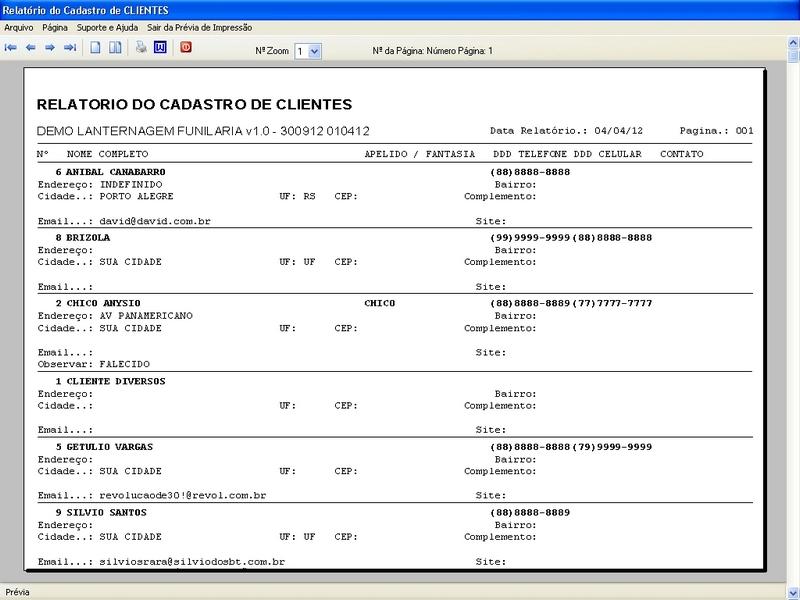800x600 pixels.
Task: Click the Pagina.: 001 text
Action: point(716,131)
